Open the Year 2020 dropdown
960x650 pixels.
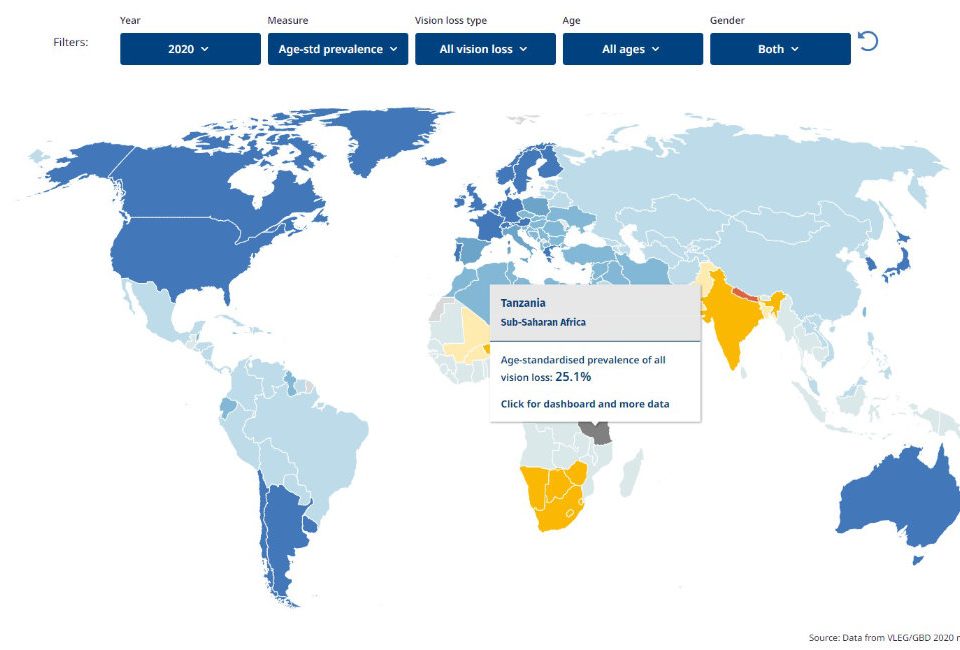pyautogui.click(x=190, y=49)
